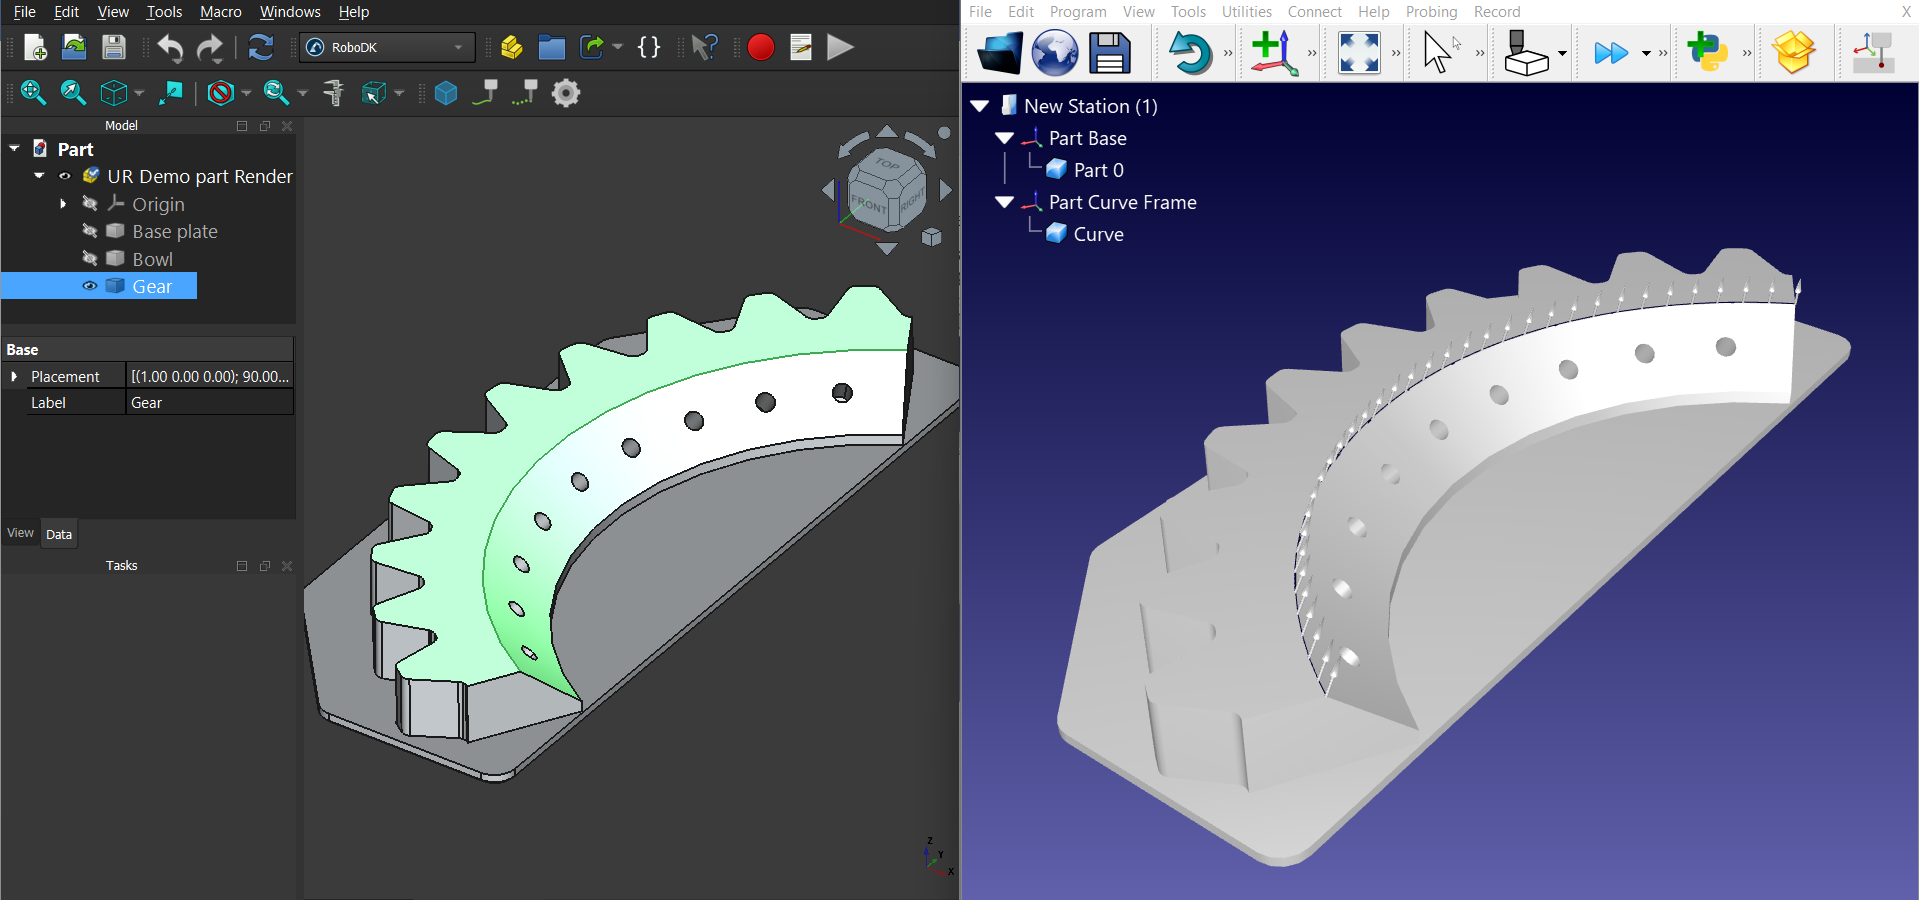Select the curve extraction tool icon
Image resolution: width=1919 pixels, height=900 pixels.
coord(485,93)
